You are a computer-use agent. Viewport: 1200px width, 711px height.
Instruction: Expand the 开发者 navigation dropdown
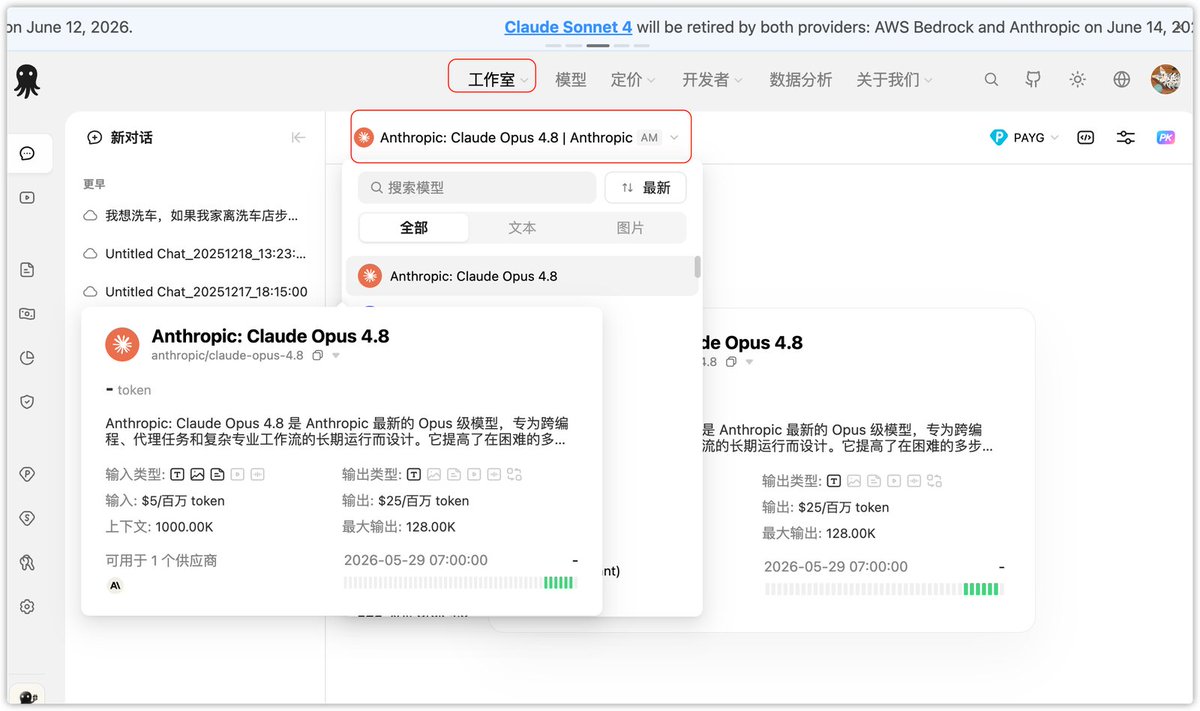pos(713,80)
